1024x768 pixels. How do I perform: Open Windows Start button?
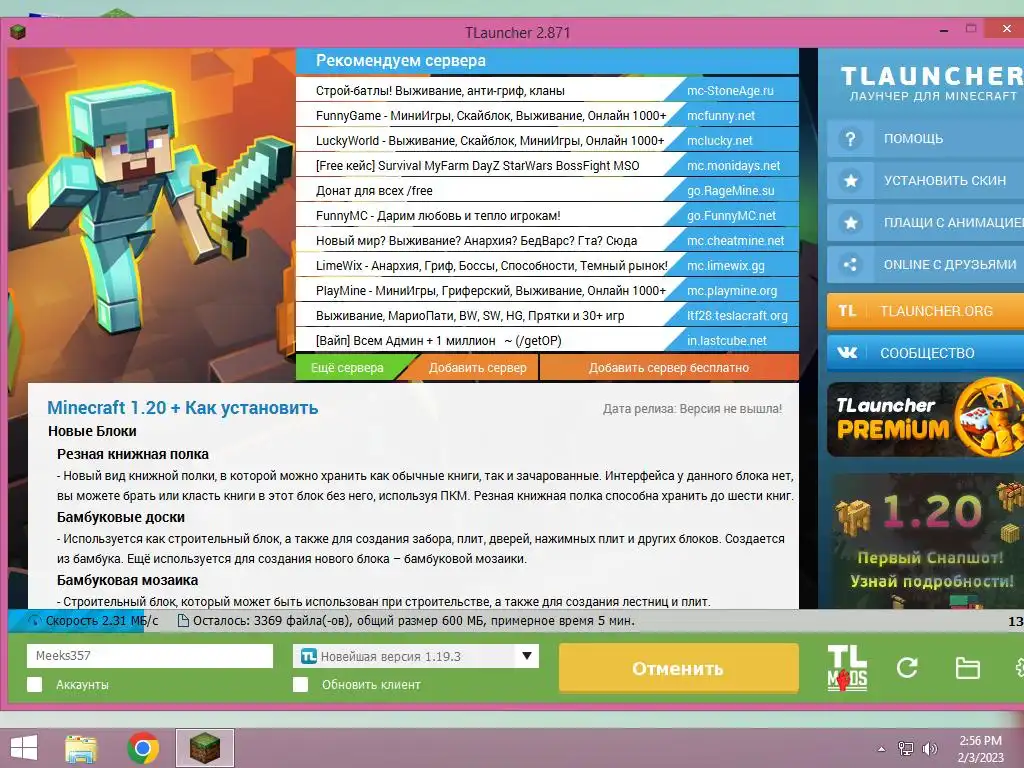coord(24,748)
